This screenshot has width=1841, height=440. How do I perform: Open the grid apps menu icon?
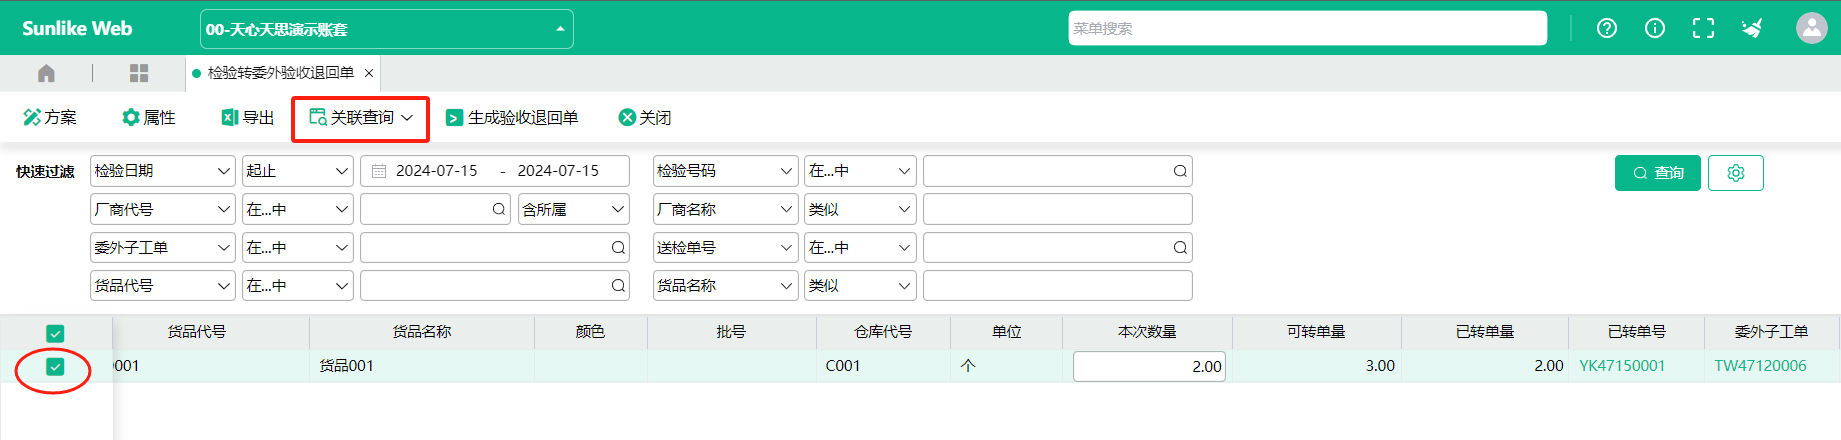(139, 73)
